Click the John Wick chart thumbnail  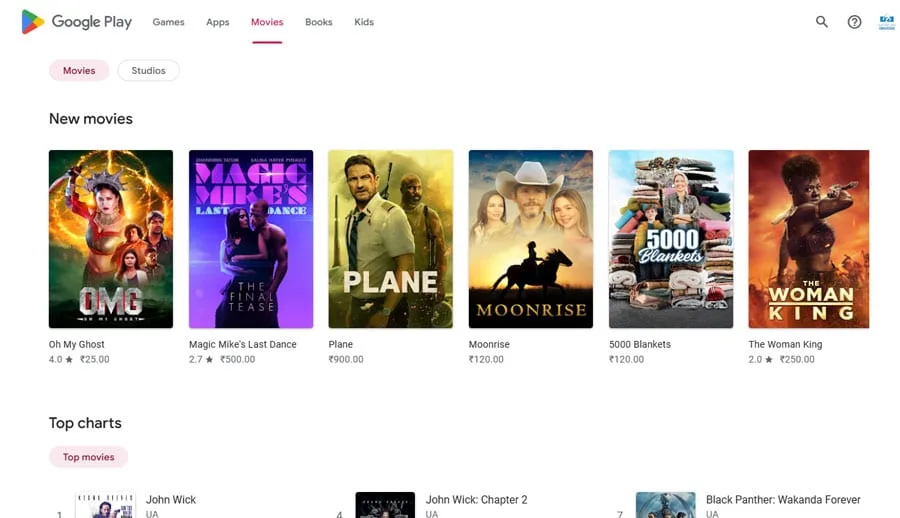105,505
